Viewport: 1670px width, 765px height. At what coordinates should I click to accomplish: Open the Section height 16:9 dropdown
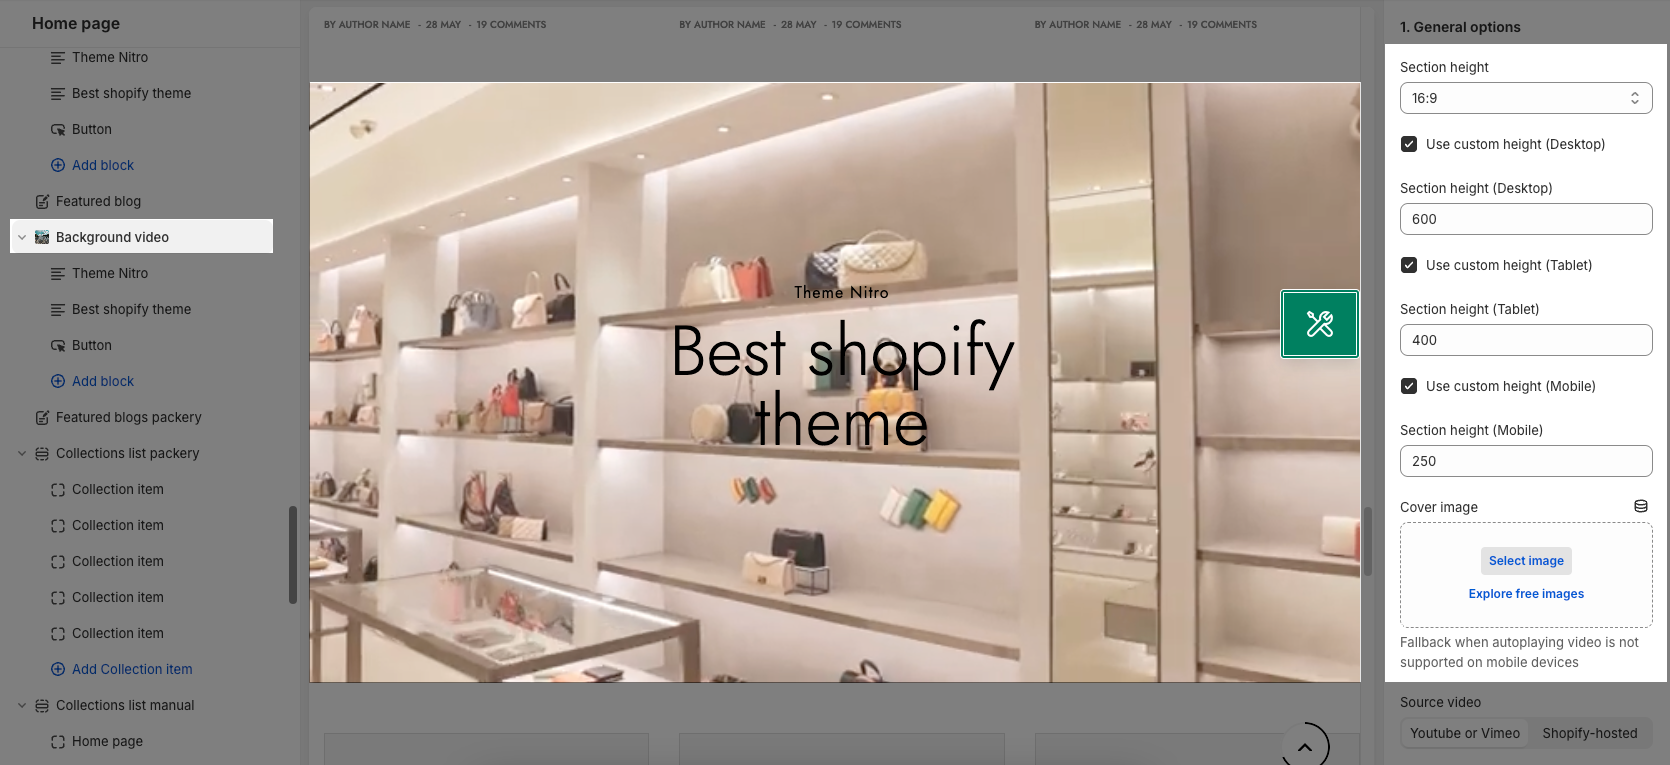(x=1526, y=98)
